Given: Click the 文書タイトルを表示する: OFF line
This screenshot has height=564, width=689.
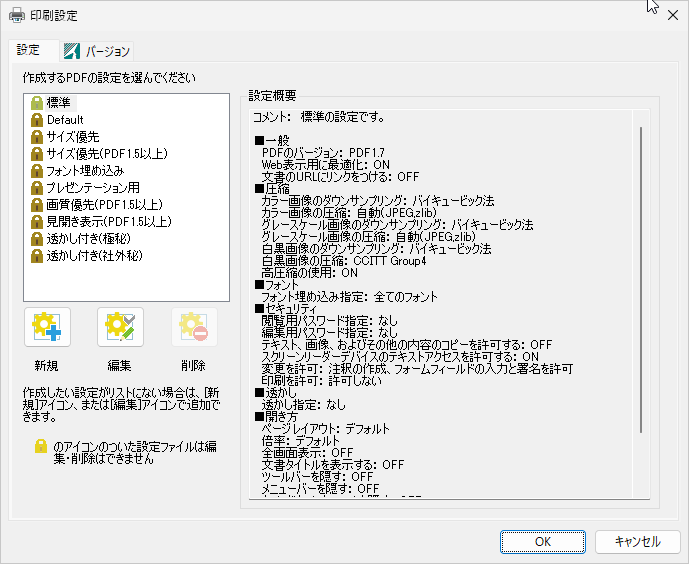Looking at the screenshot, I should 333,465.
